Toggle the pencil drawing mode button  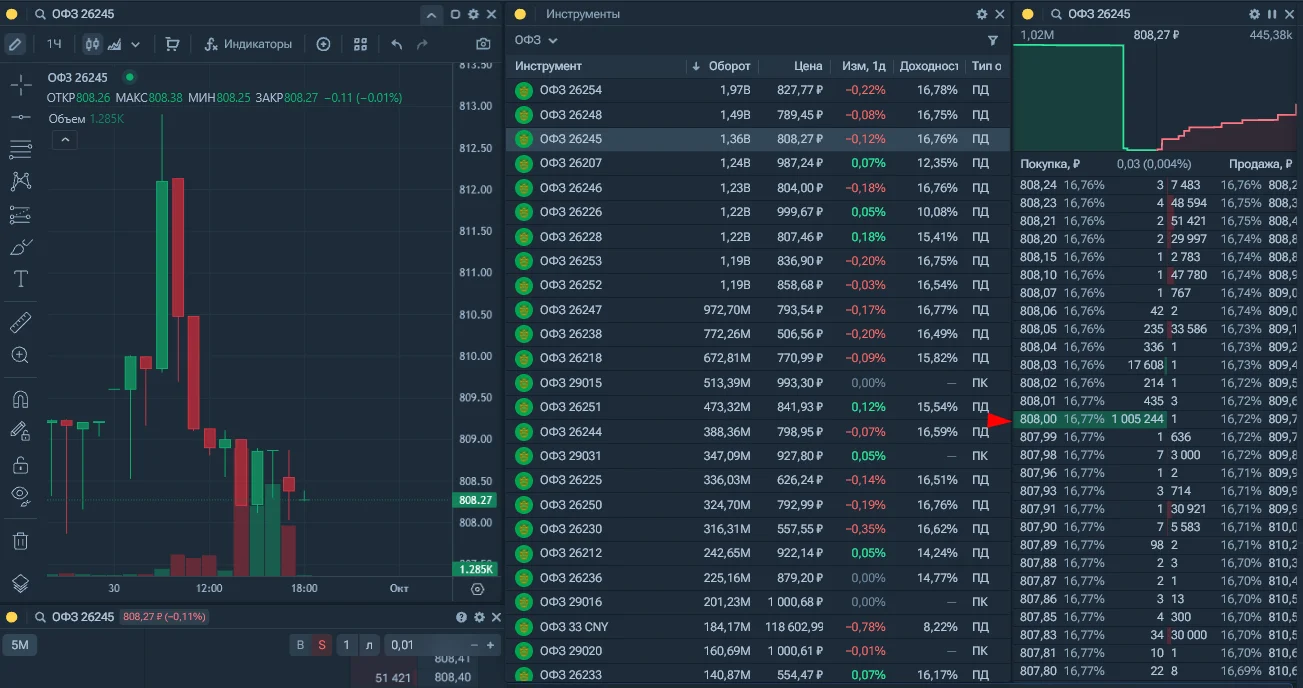pos(15,44)
